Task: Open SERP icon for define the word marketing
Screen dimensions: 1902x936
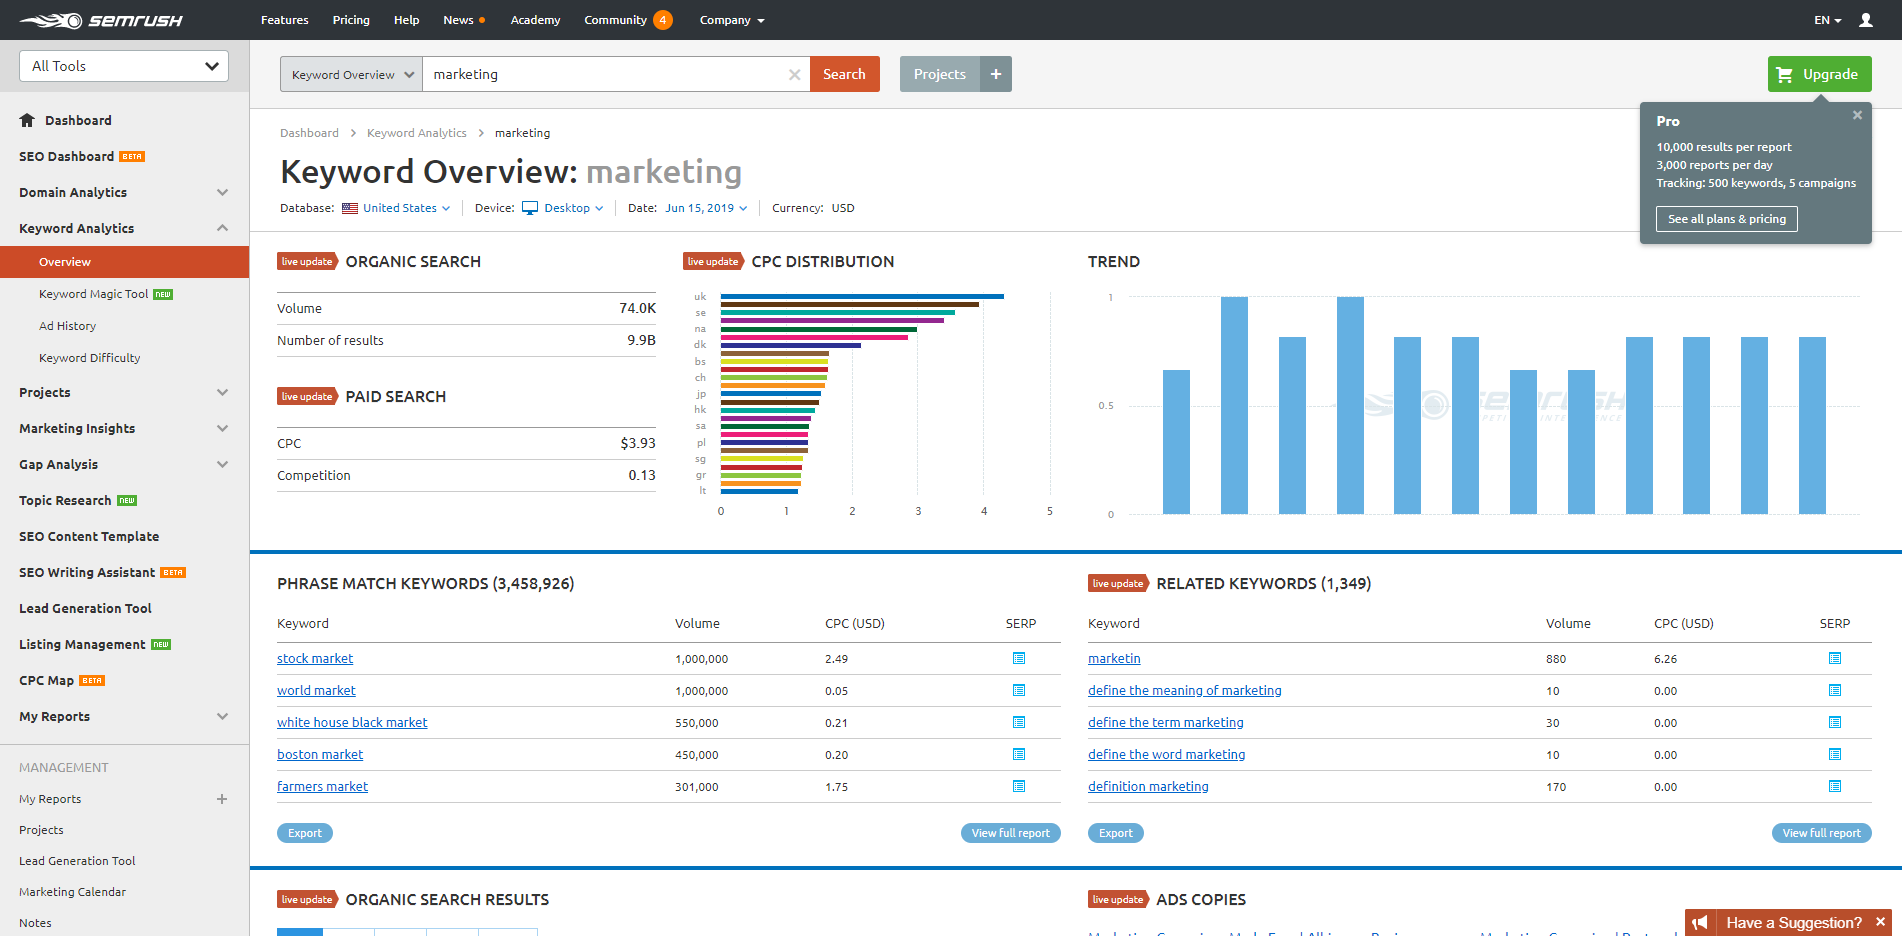Action: [x=1835, y=754]
